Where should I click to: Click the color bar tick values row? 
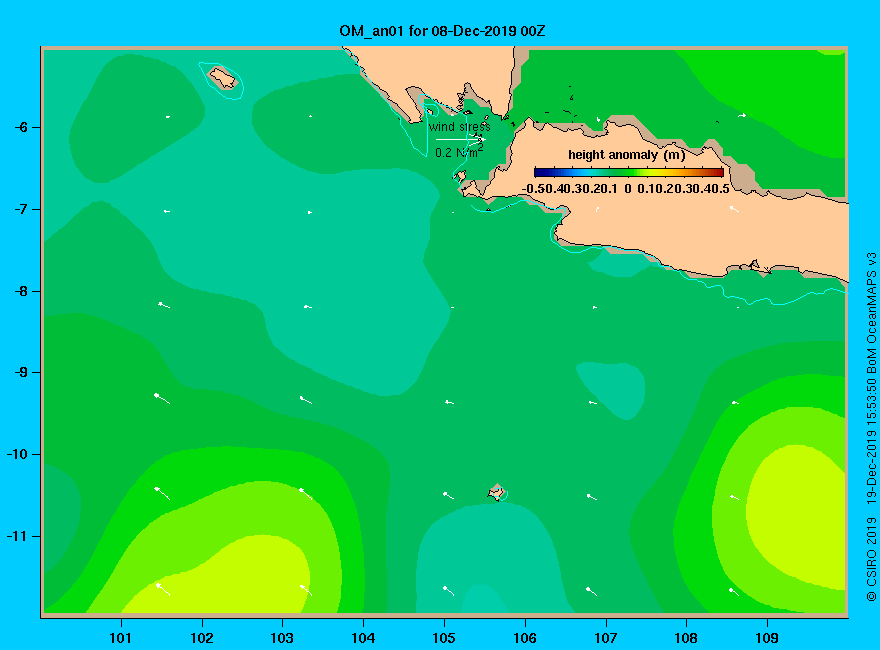[x=626, y=189]
